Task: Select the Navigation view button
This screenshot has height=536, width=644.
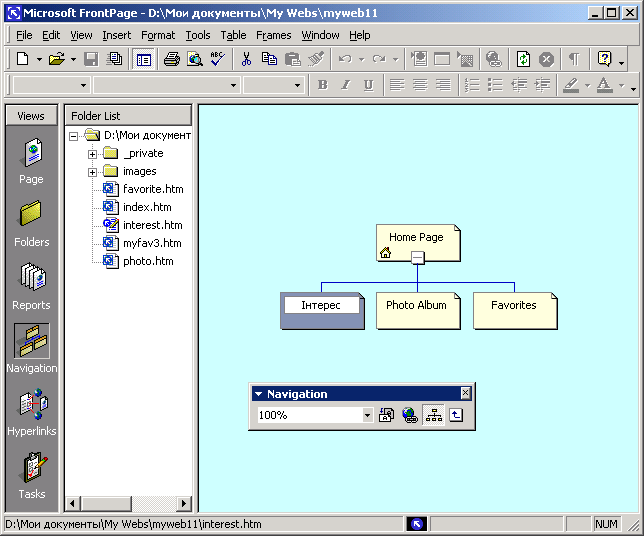Action: coord(32,348)
